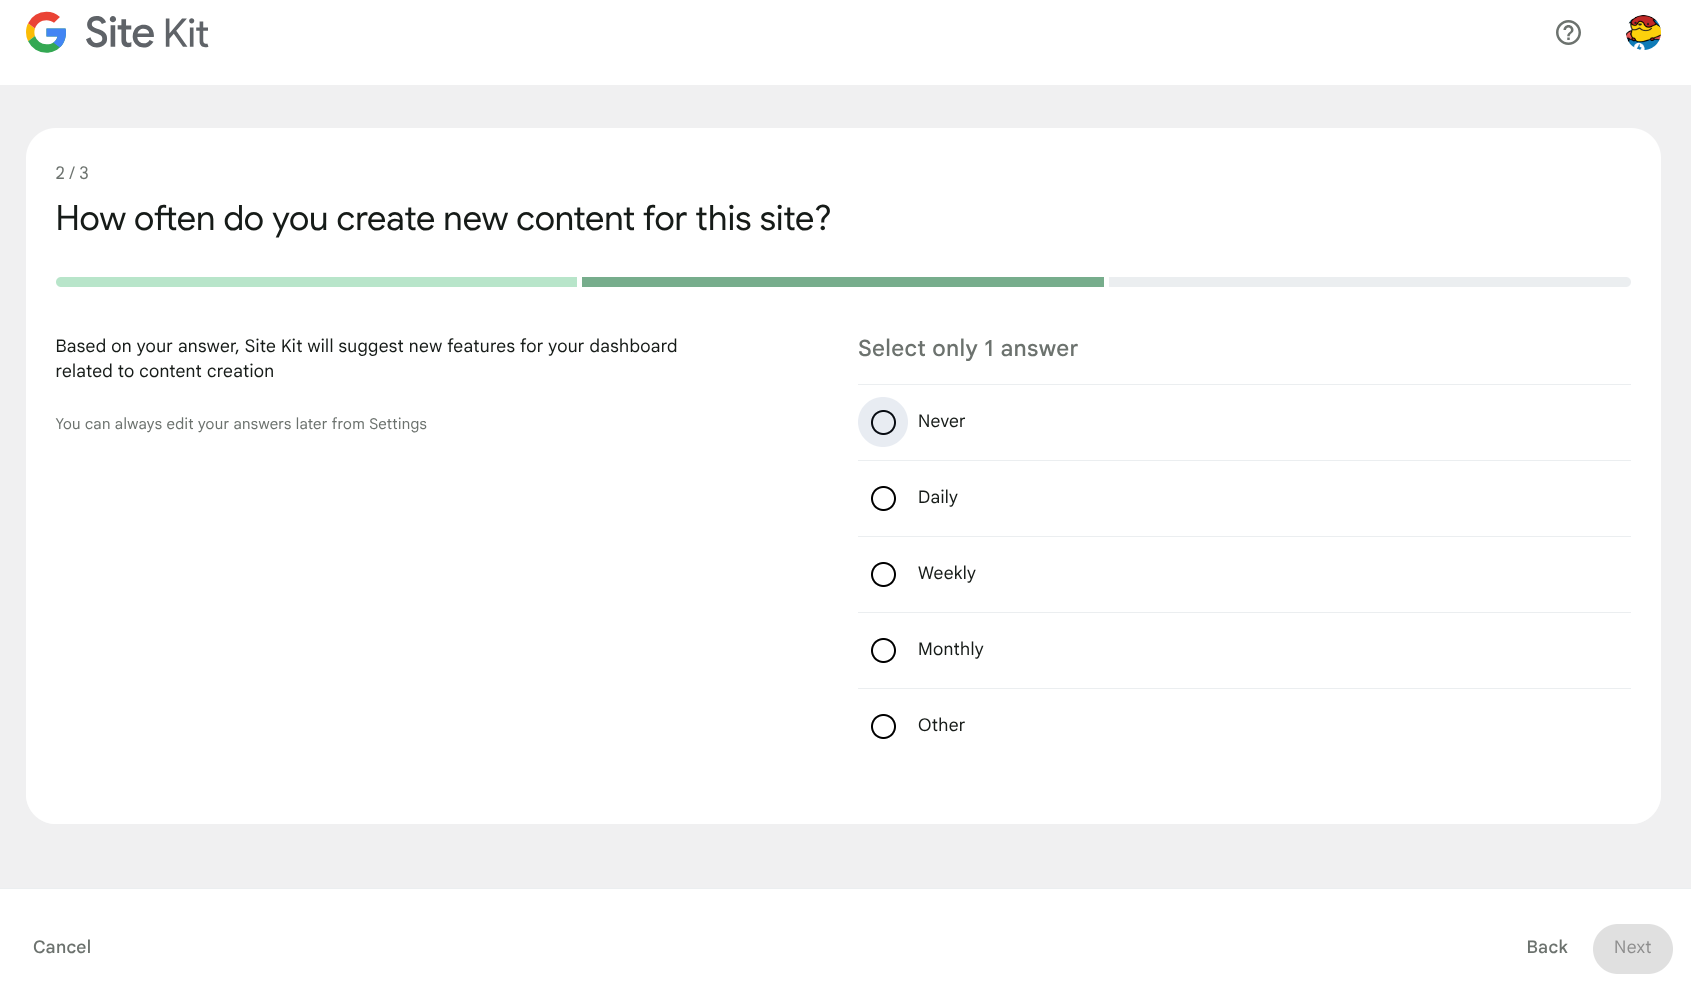1691x981 pixels.
Task: Select the Other radio button
Action: (883, 726)
